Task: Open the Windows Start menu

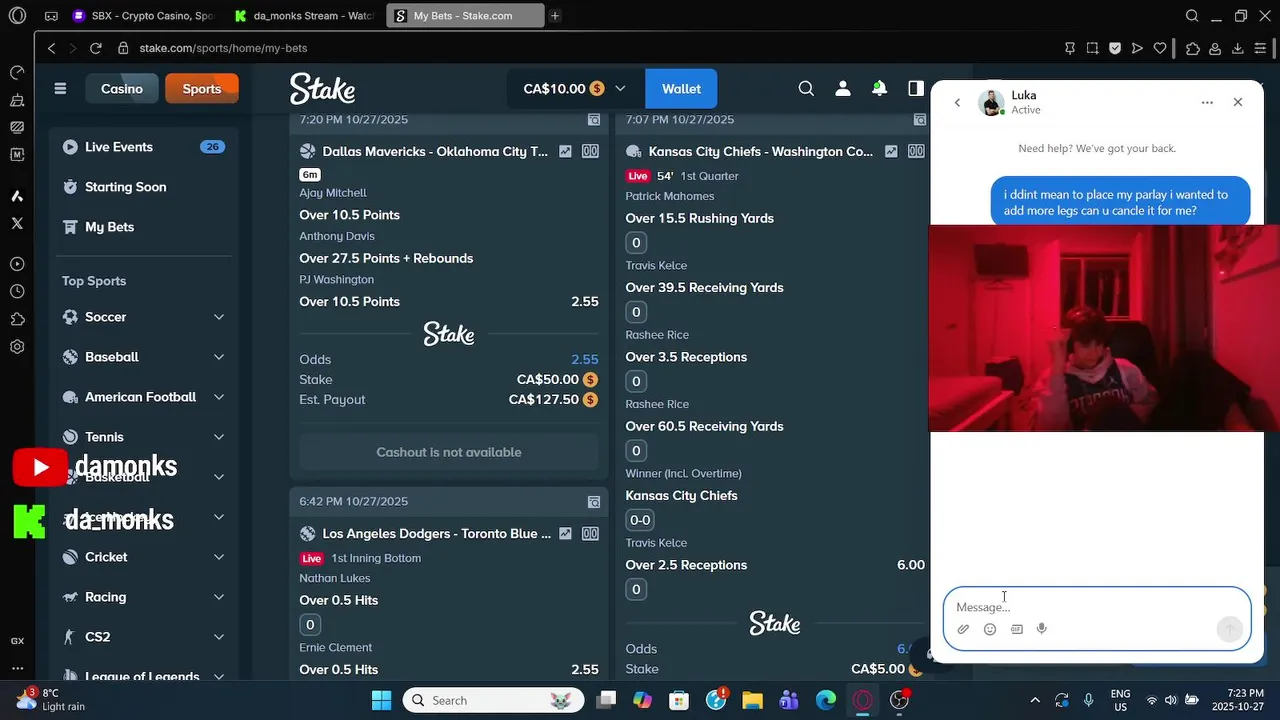Action: (x=382, y=700)
